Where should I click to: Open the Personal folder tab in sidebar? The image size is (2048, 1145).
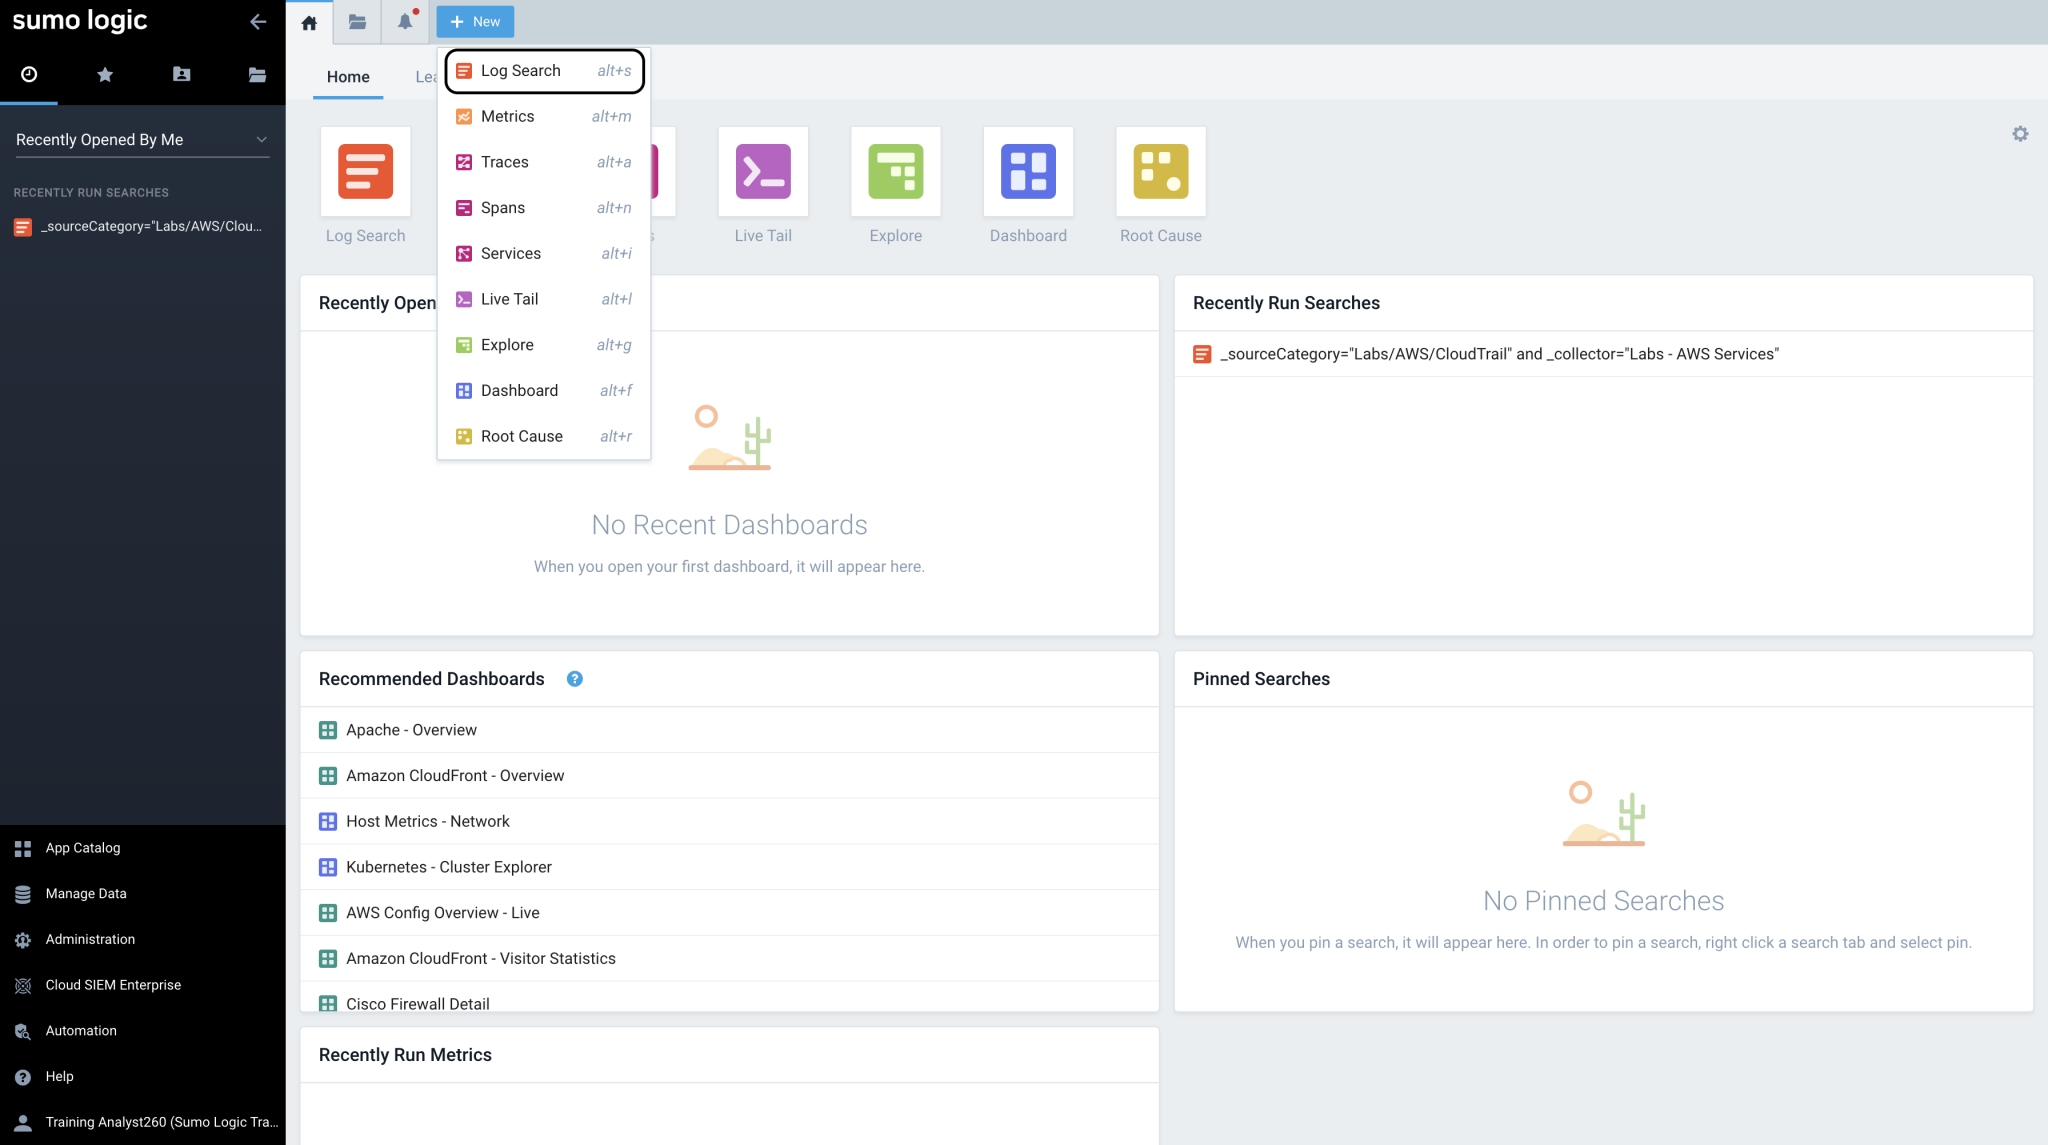pos(181,74)
